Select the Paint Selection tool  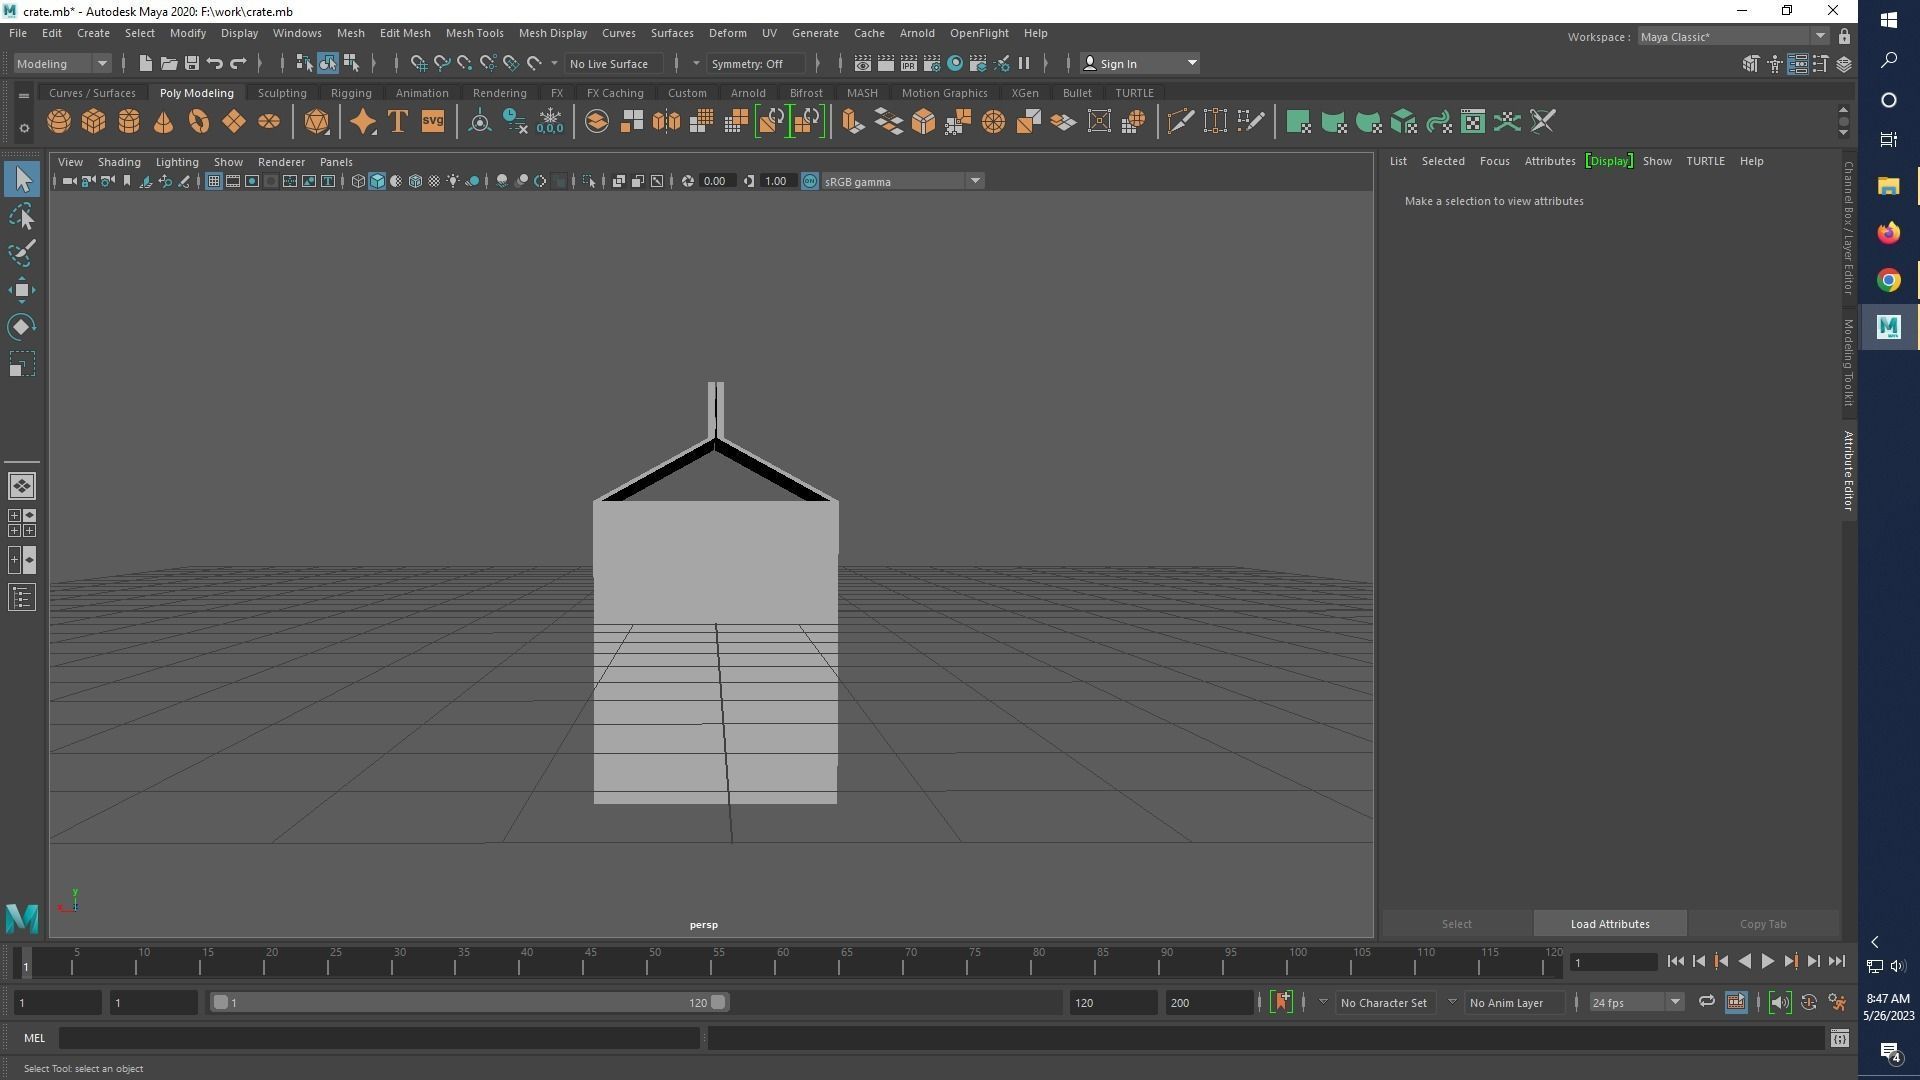[22, 252]
